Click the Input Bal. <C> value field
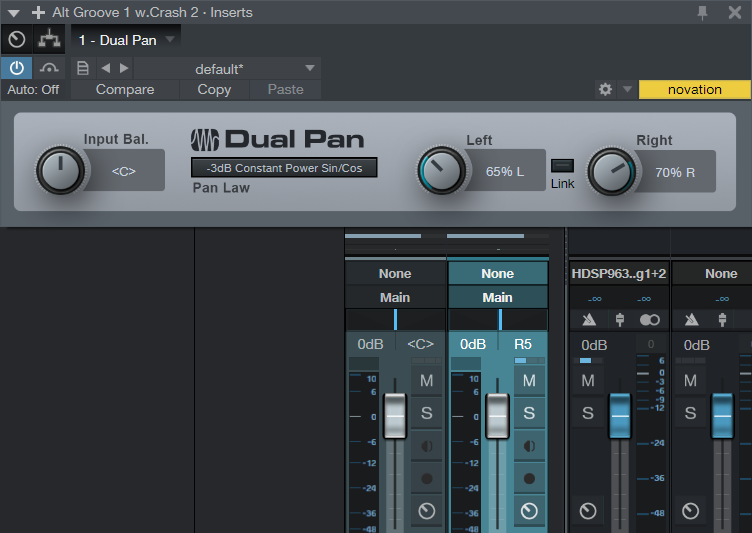 tap(124, 171)
